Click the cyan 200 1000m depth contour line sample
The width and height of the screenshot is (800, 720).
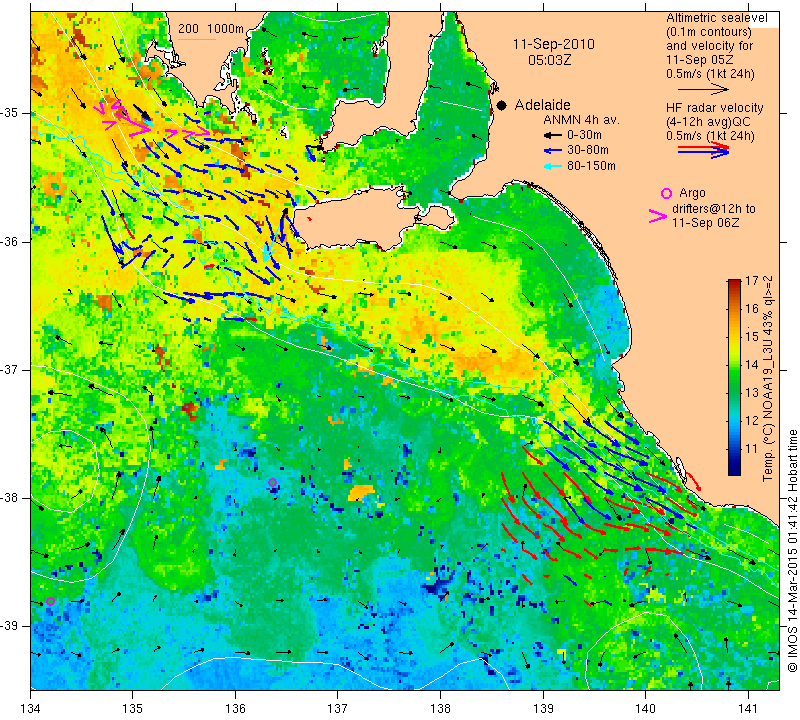point(197,39)
